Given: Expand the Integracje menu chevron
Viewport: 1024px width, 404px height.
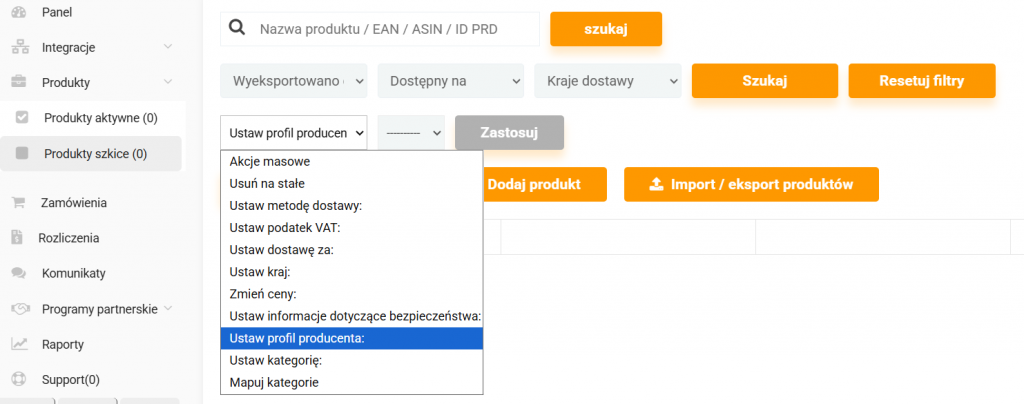Looking at the screenshot, I should 168,47.
